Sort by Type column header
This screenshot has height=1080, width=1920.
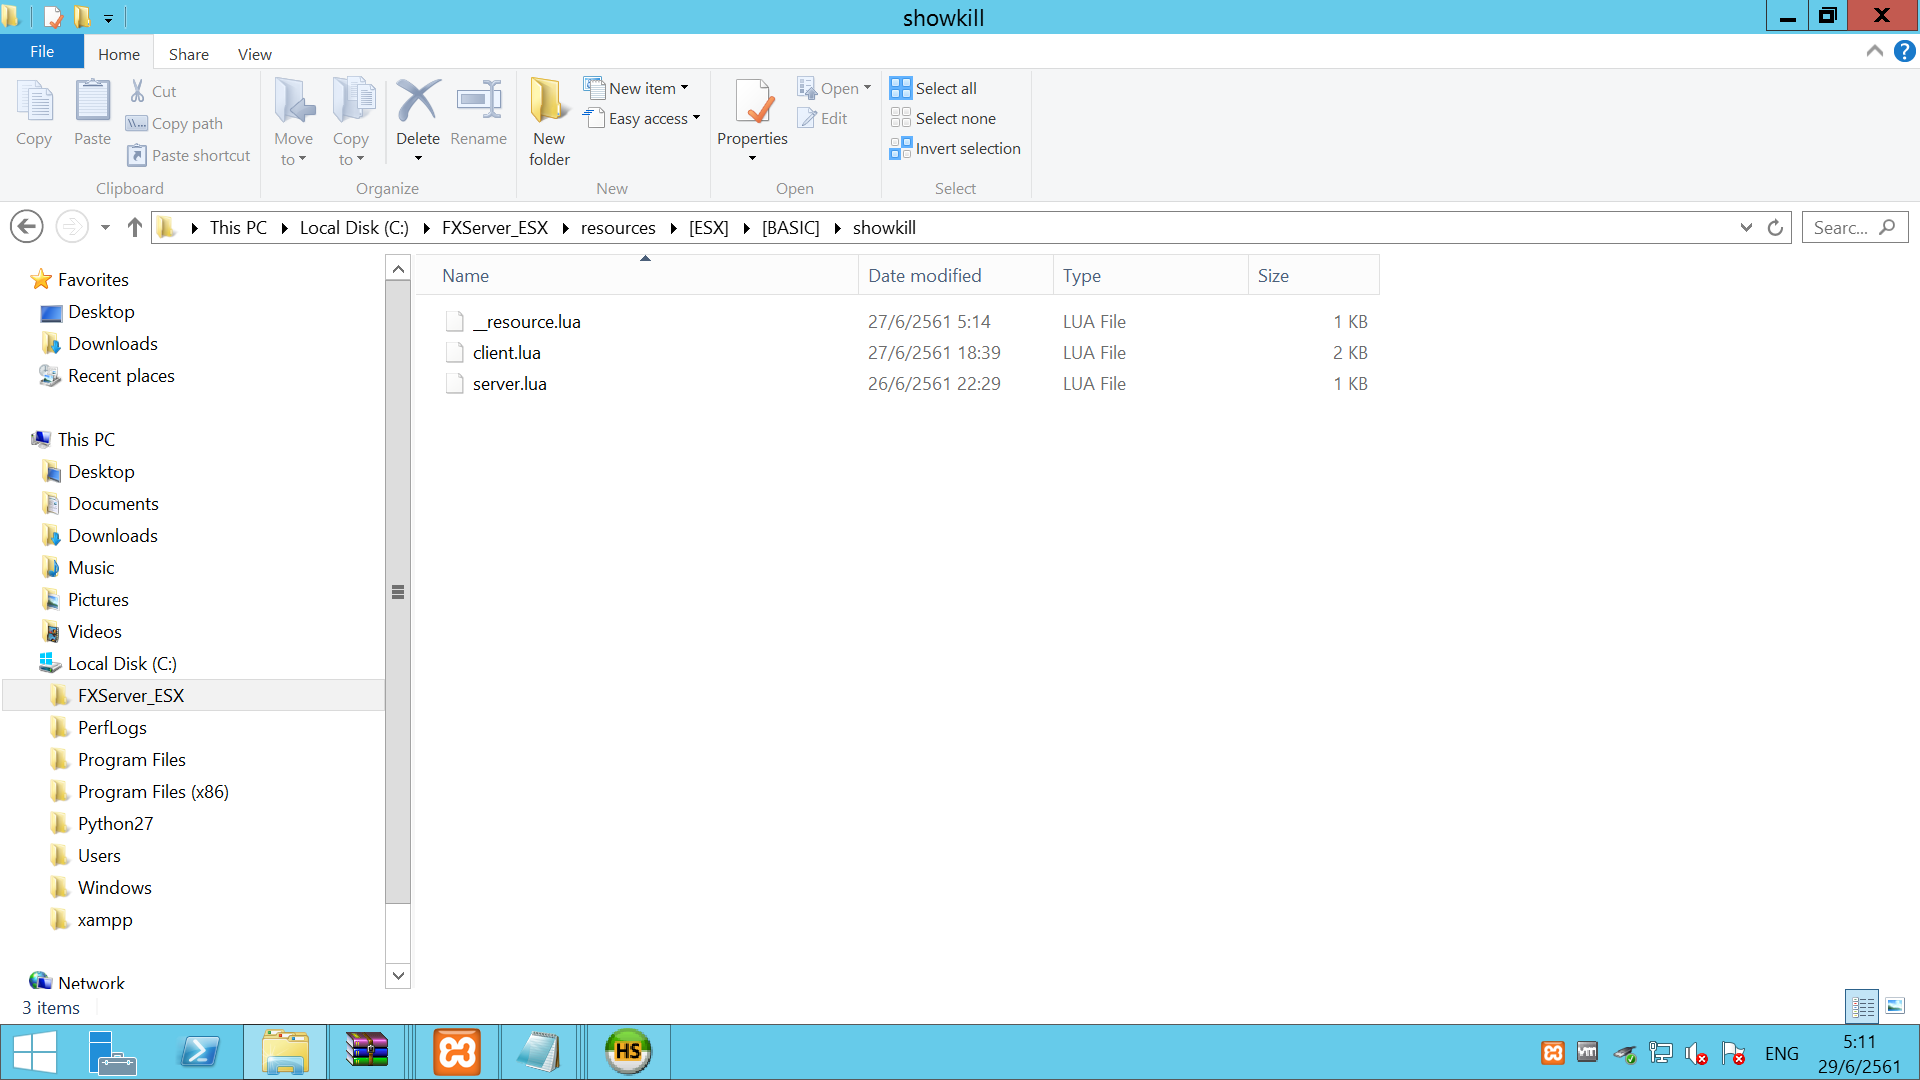coord(1150,275)
